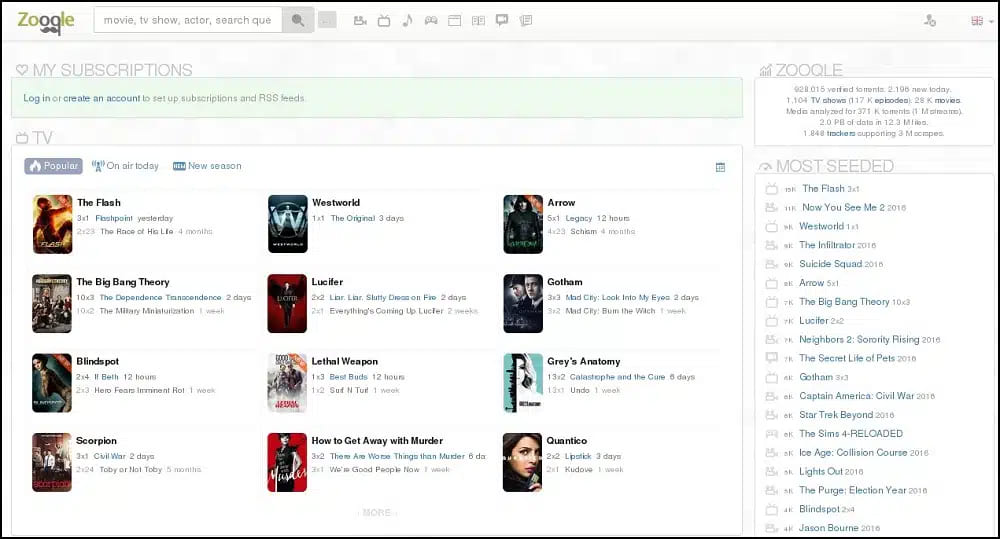Screen dimensions: 1000x539
Task: Open Now You See Me 2 link
Action: [x=844, y=207]
